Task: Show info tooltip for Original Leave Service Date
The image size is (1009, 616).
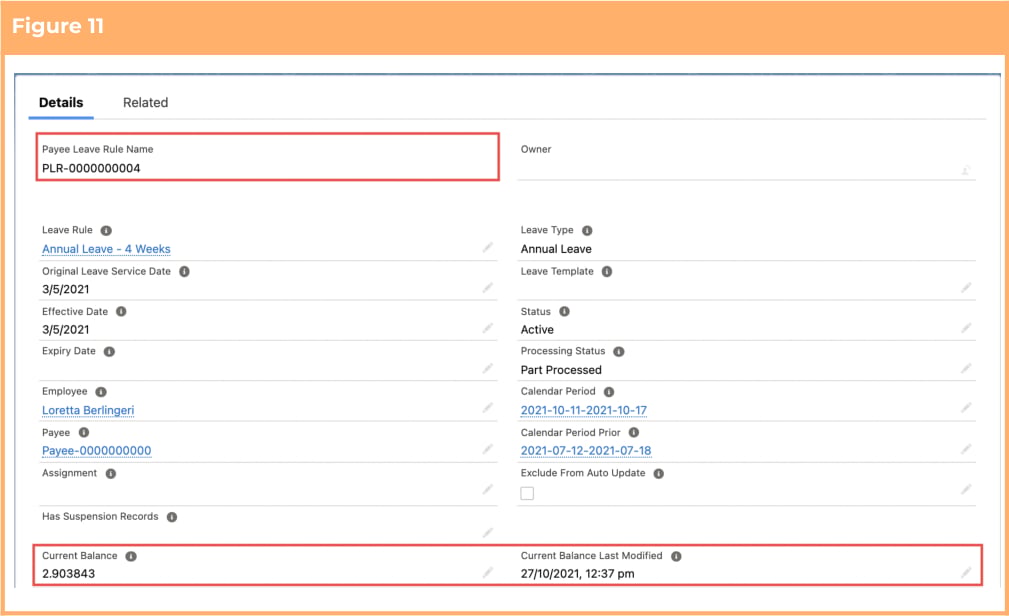Action: point(184,272)
